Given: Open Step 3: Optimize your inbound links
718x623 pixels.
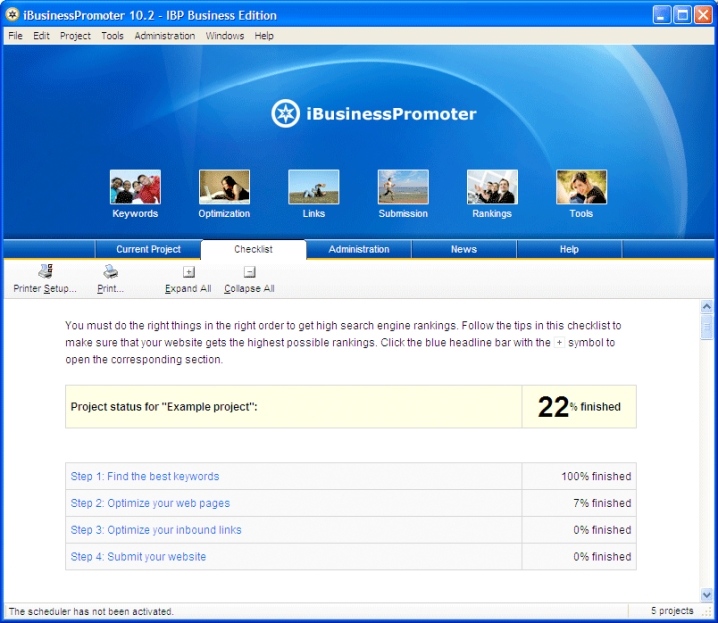Looking at the screenshot, I should tap(156, 530).
